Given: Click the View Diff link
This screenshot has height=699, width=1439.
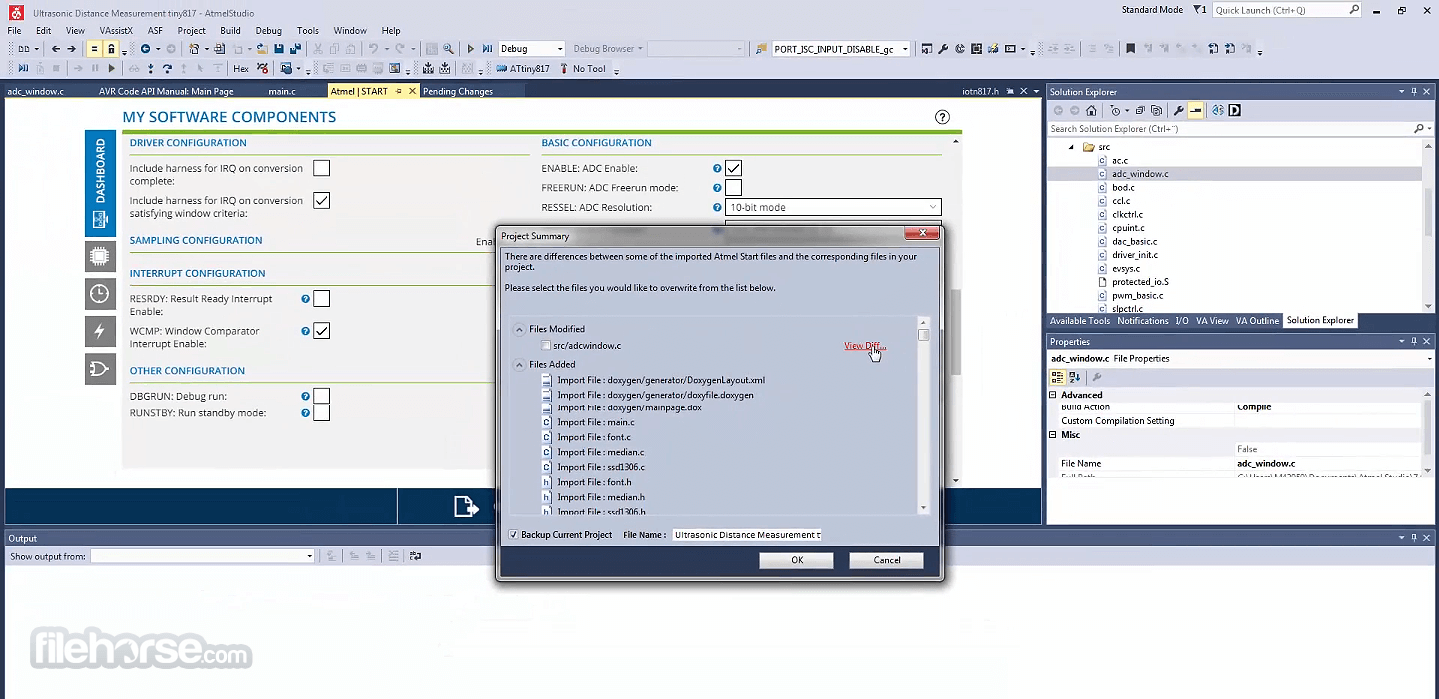Looking at the screenshot, I should (x=865, y=346).
